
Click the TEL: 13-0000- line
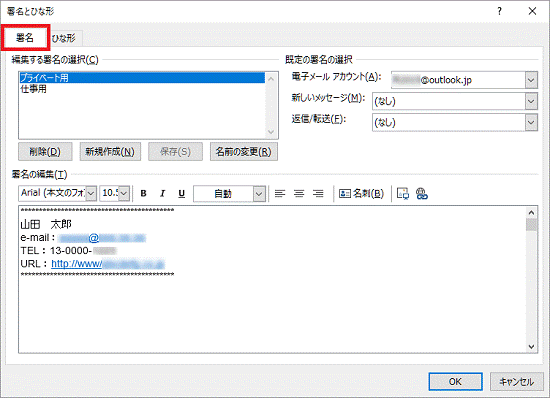tap(68, 251)
